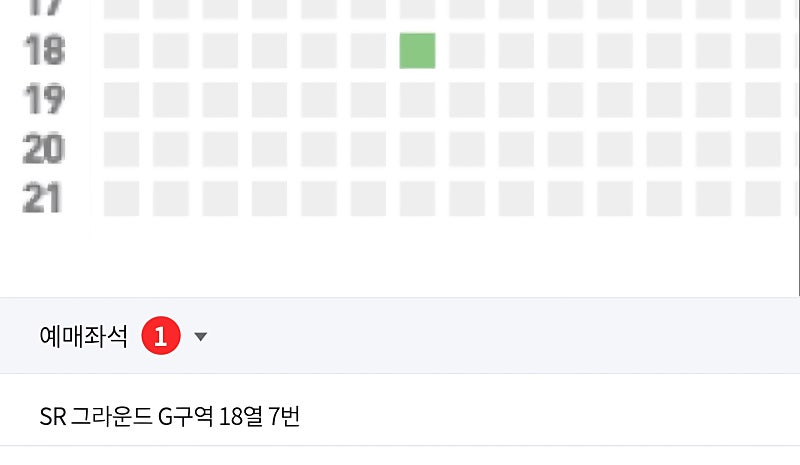The width and height of the screenshot is (800, 465).
Task: Pick seat 1 in row 21
Action: [x=121, y=197]
